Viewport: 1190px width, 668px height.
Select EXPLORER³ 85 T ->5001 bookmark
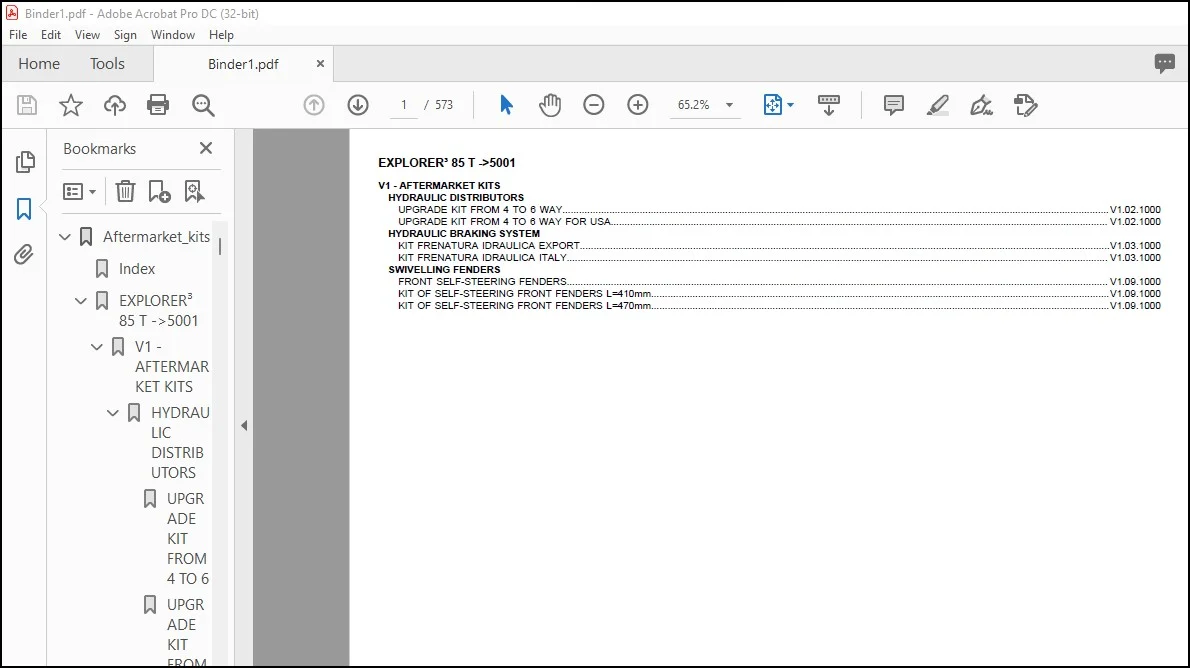159,310
